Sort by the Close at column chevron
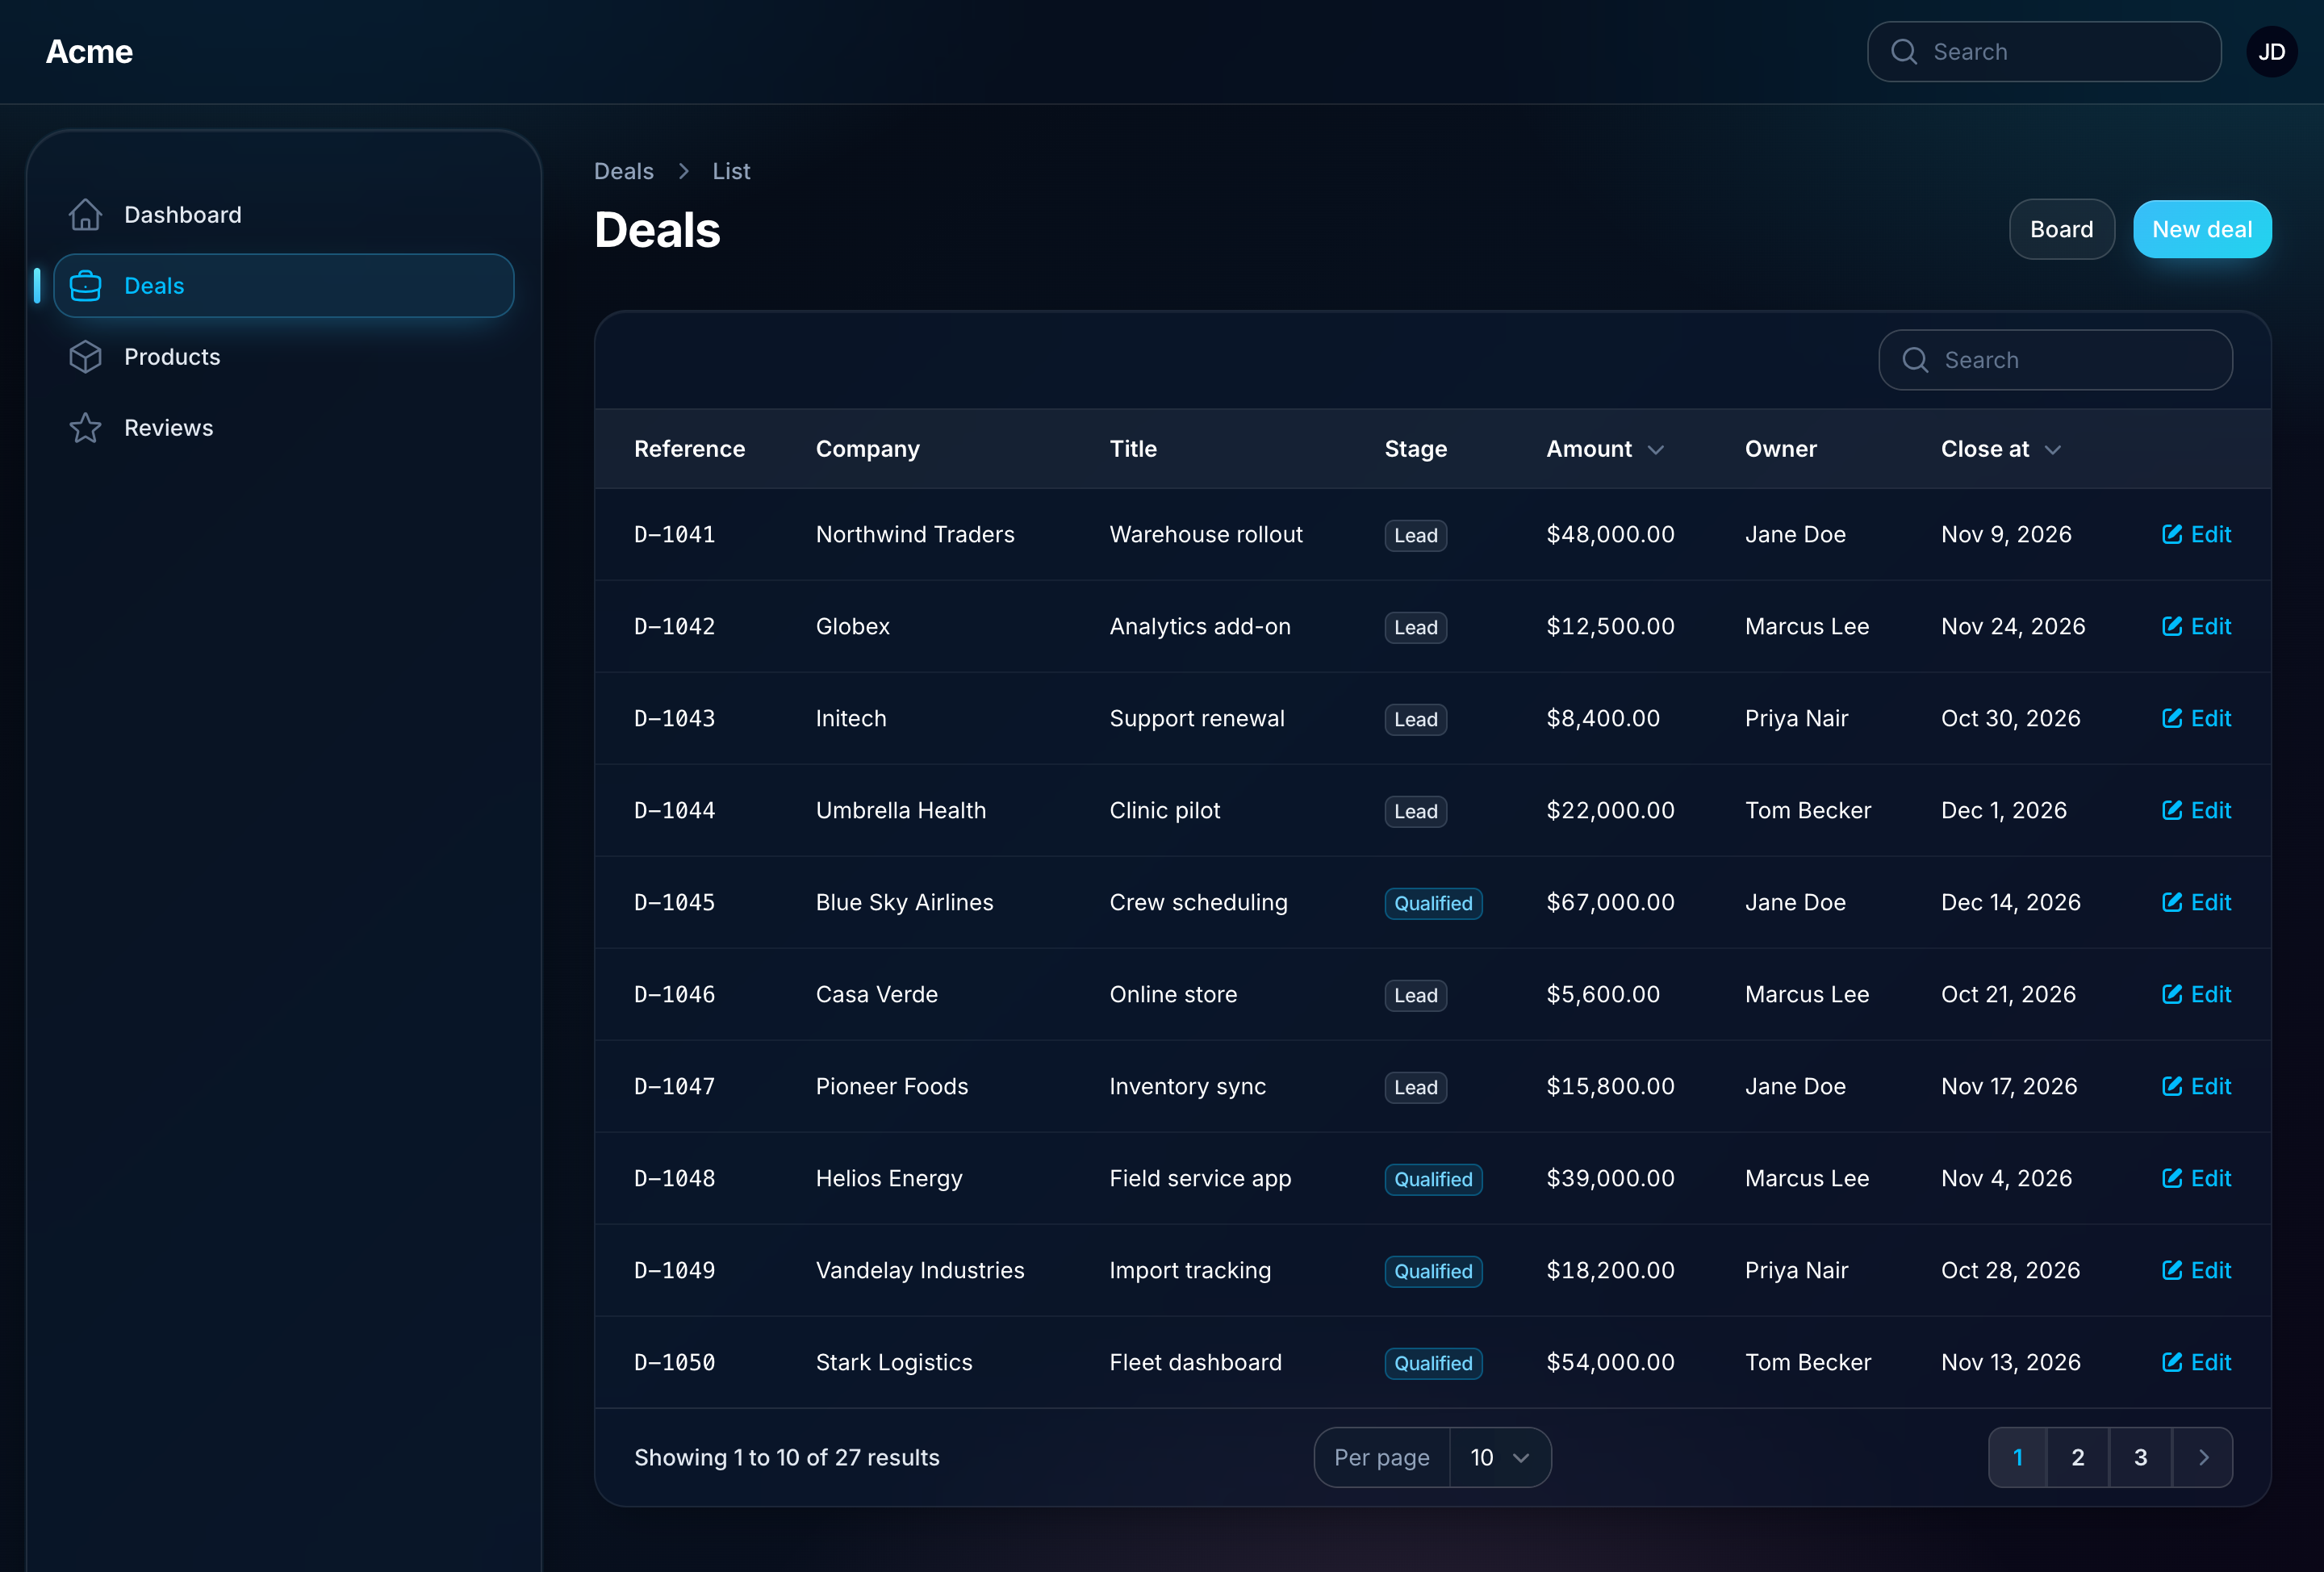This screenshot has width=2324, height=1572. (x=2053, y=450)
